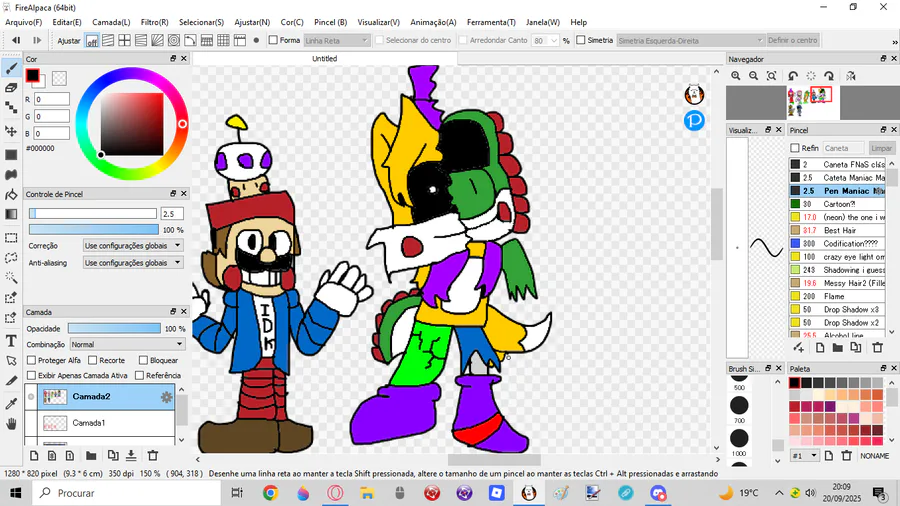Delete the layer with Camada trash icon
The image size is (900, 506).
click(x=153, y=456)
